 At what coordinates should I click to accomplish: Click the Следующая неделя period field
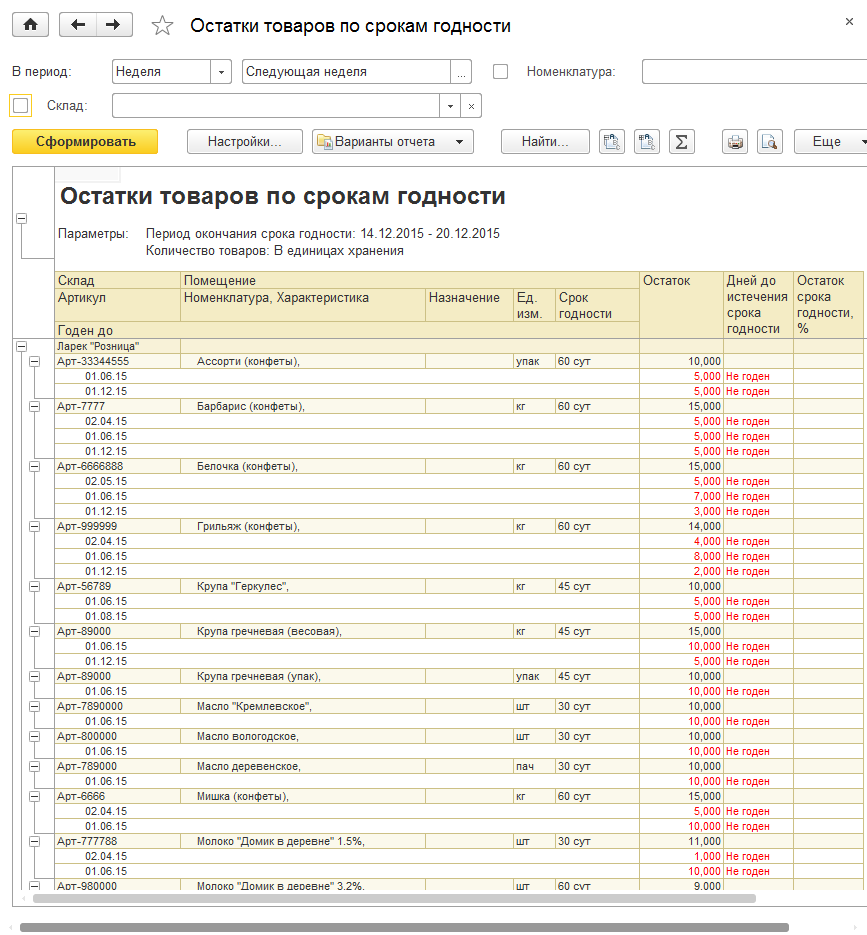point(346,72)
